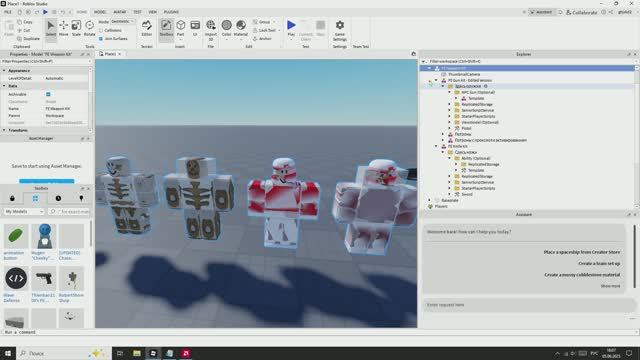Open the Mode Geometric dropdown
The height and width of the screenshot is (360, 640).
(123, 21)
